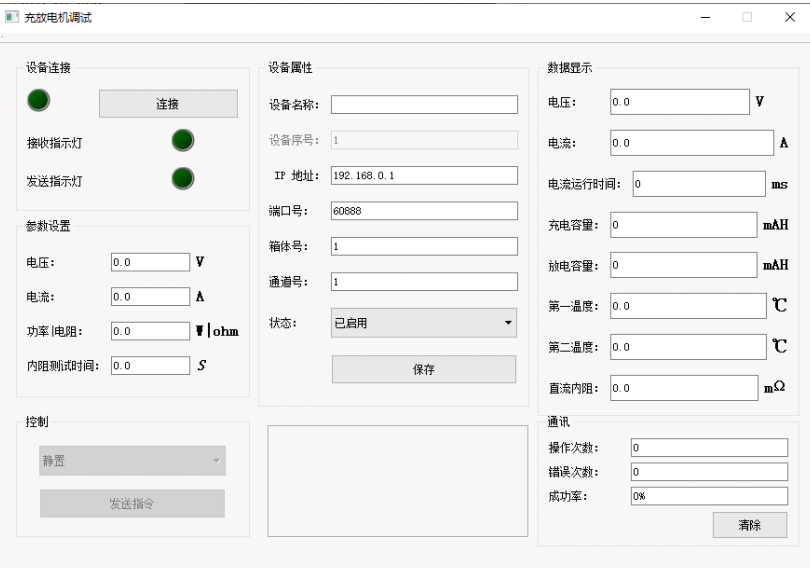This screenshot has width=810, height=568.
Task: Click the connection status indicator light
Action: pyautogui.click(x=38, y=101)
